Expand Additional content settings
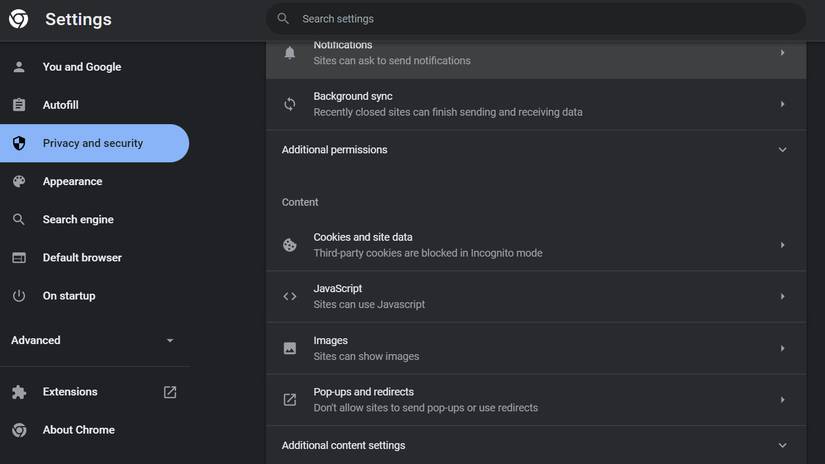 [x=782, y=446]
